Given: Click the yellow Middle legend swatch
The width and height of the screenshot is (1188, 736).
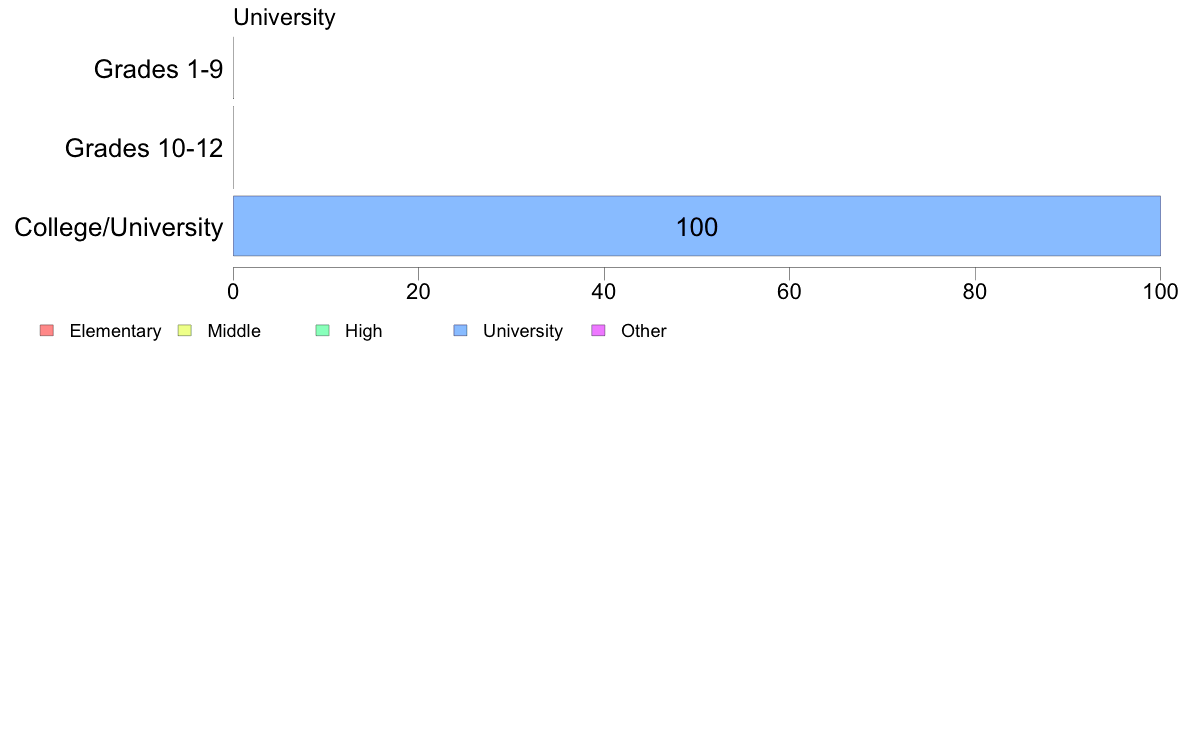Looking at the screenshot, I should tap(184, 331).
